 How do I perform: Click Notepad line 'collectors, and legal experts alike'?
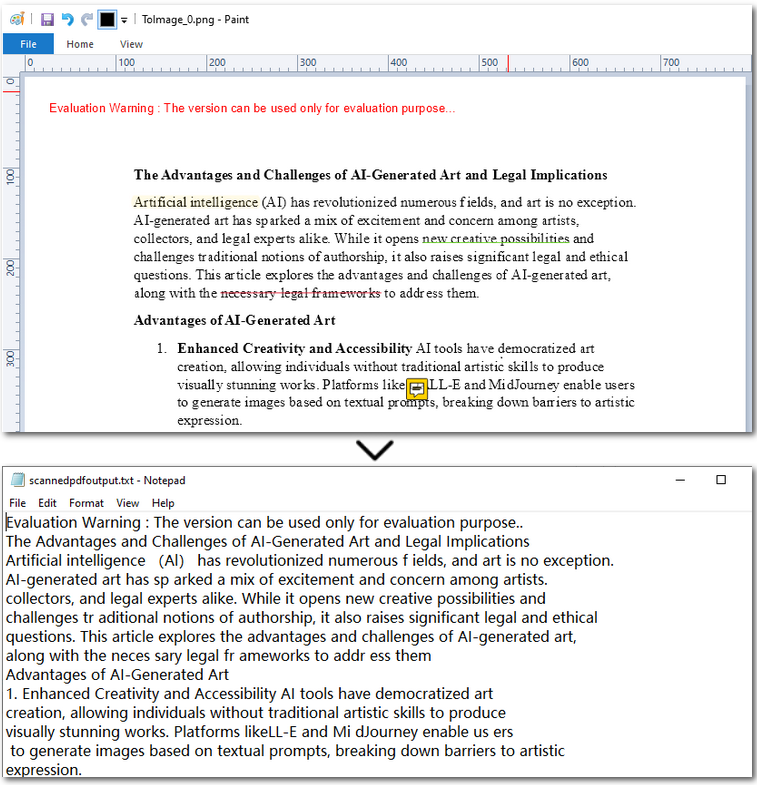pyautogui.click(x=275, y=598)
